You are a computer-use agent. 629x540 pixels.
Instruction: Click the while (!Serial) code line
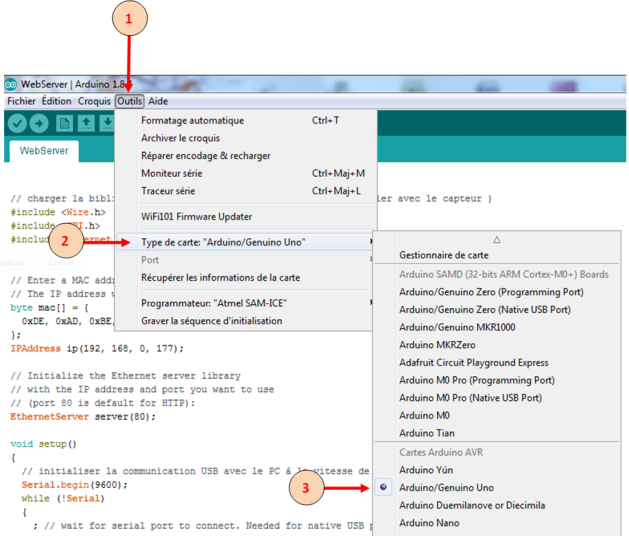(63, 499)
